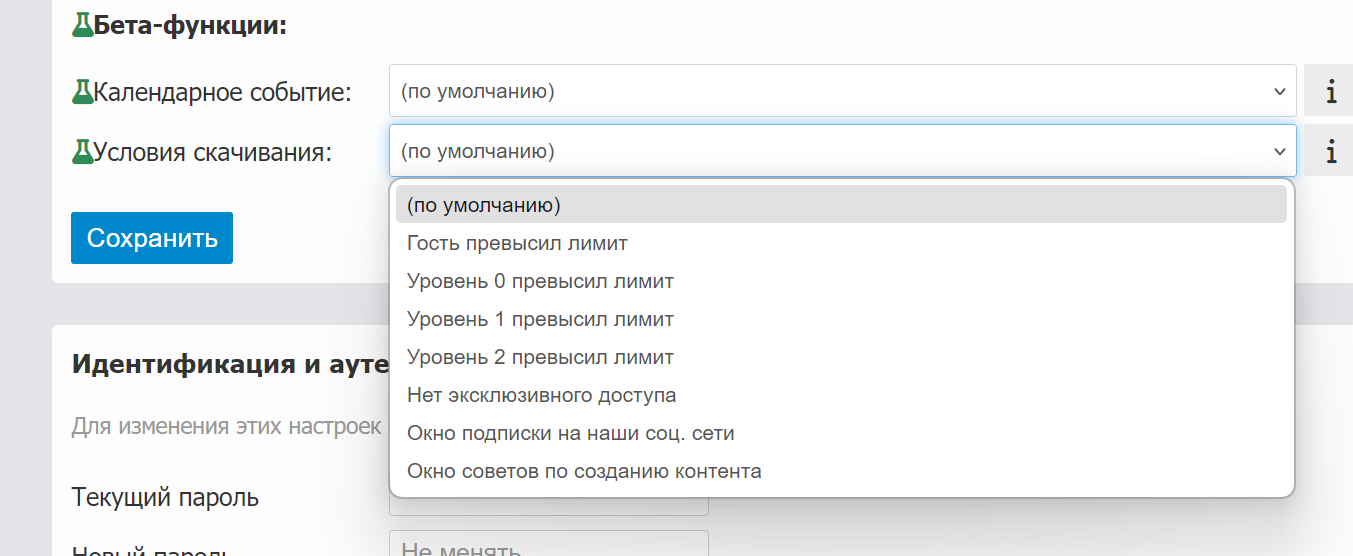
Task: Open info for Условия скачивания setting
Action: tap(1329, 152)
